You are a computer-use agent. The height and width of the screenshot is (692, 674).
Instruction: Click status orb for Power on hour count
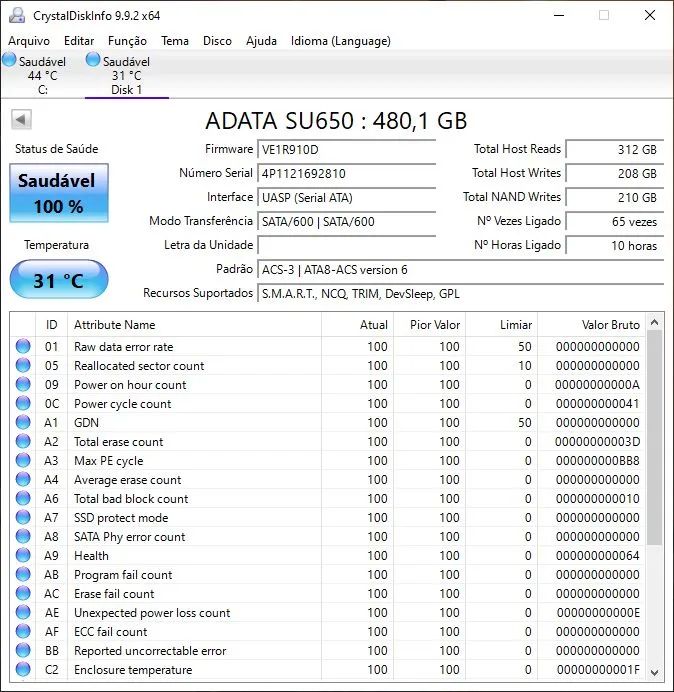point(23,384)
